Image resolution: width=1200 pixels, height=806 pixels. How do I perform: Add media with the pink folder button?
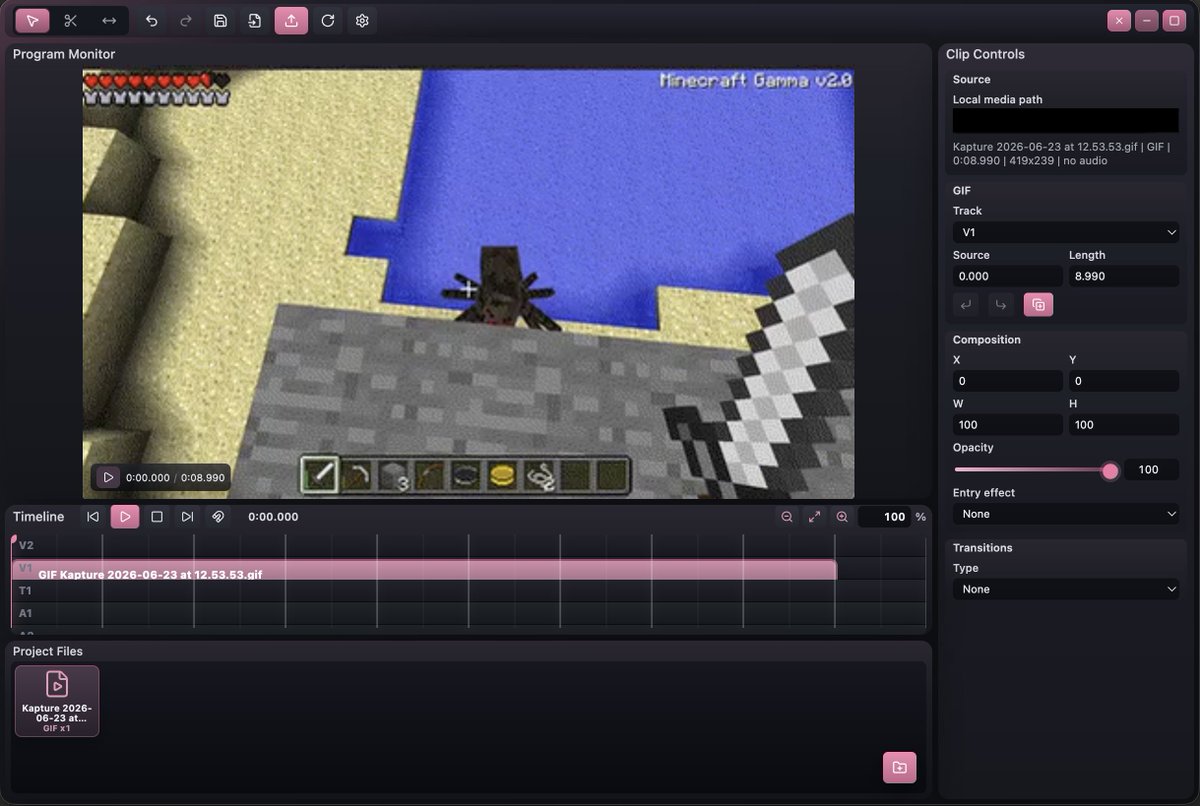[x=899, y=767]
